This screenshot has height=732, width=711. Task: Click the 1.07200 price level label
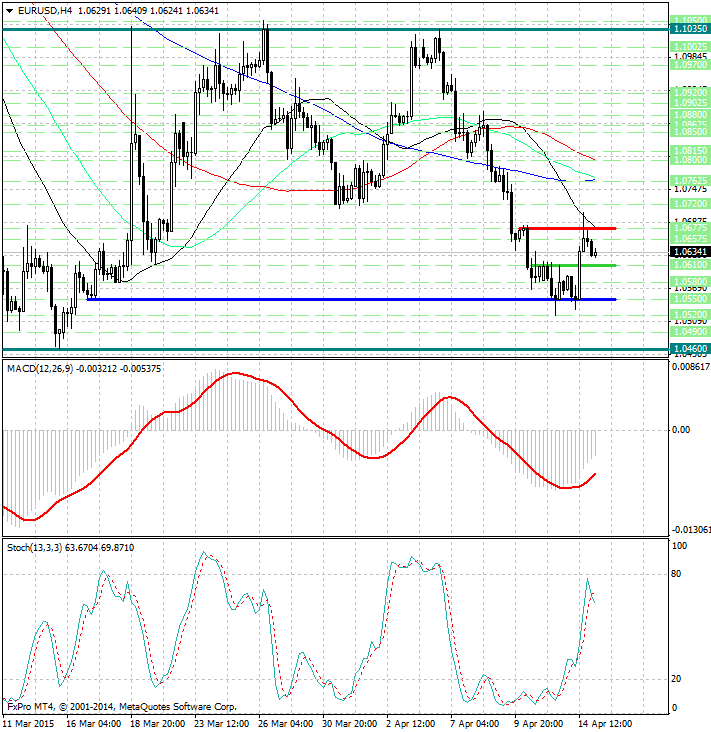[690, 204]
